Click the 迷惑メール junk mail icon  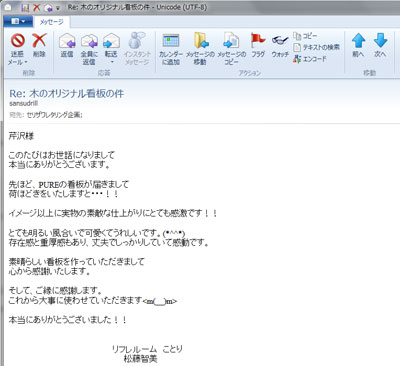click(18, 41)
